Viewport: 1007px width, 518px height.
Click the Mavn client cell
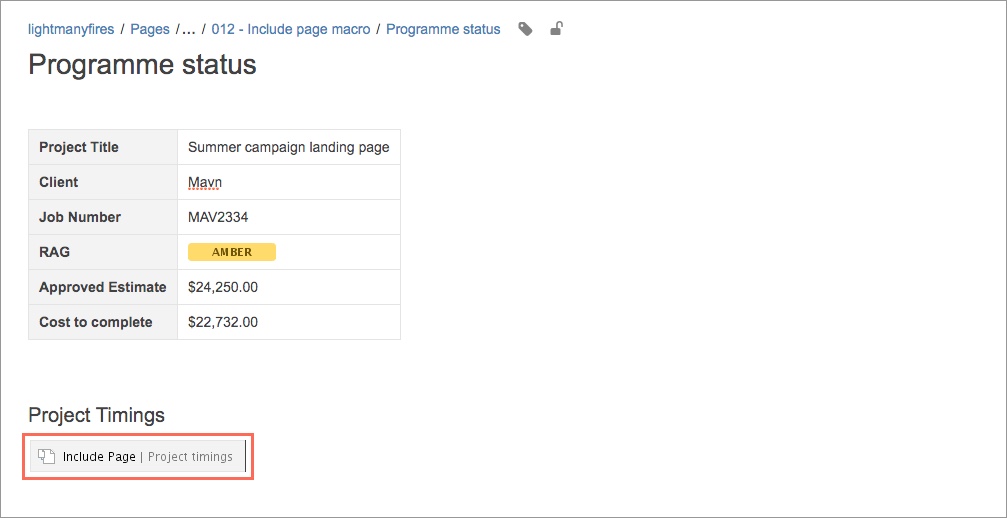tap(289, 182)
